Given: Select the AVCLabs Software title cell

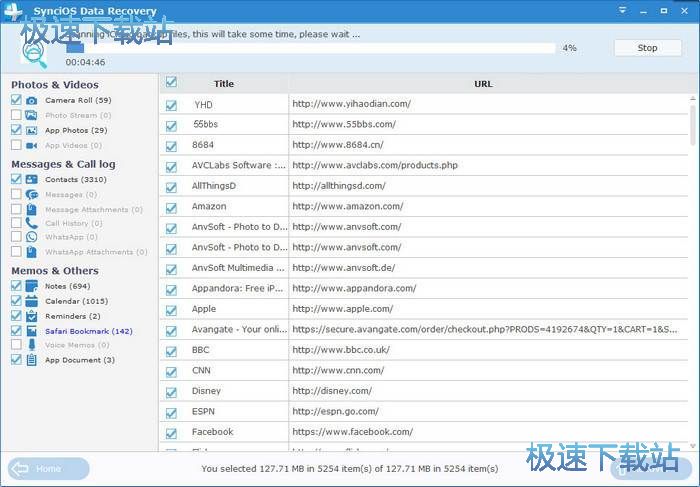Looking at the screenshot, I should [x=238, y=165].
